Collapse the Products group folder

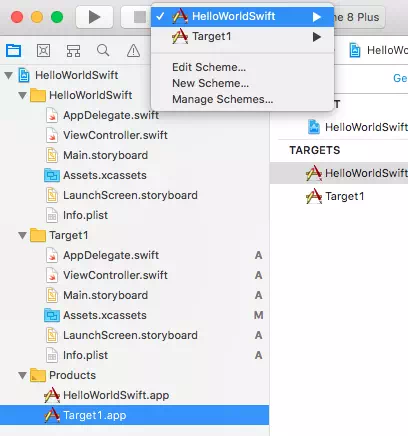tap(22, 375)
